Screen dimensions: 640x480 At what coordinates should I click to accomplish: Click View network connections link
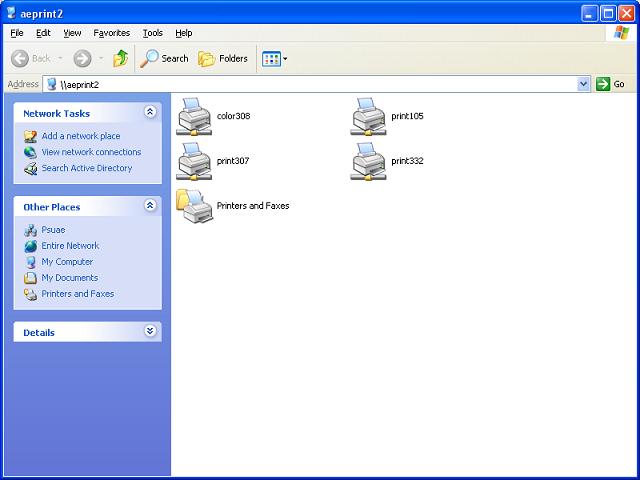point(91,152)
